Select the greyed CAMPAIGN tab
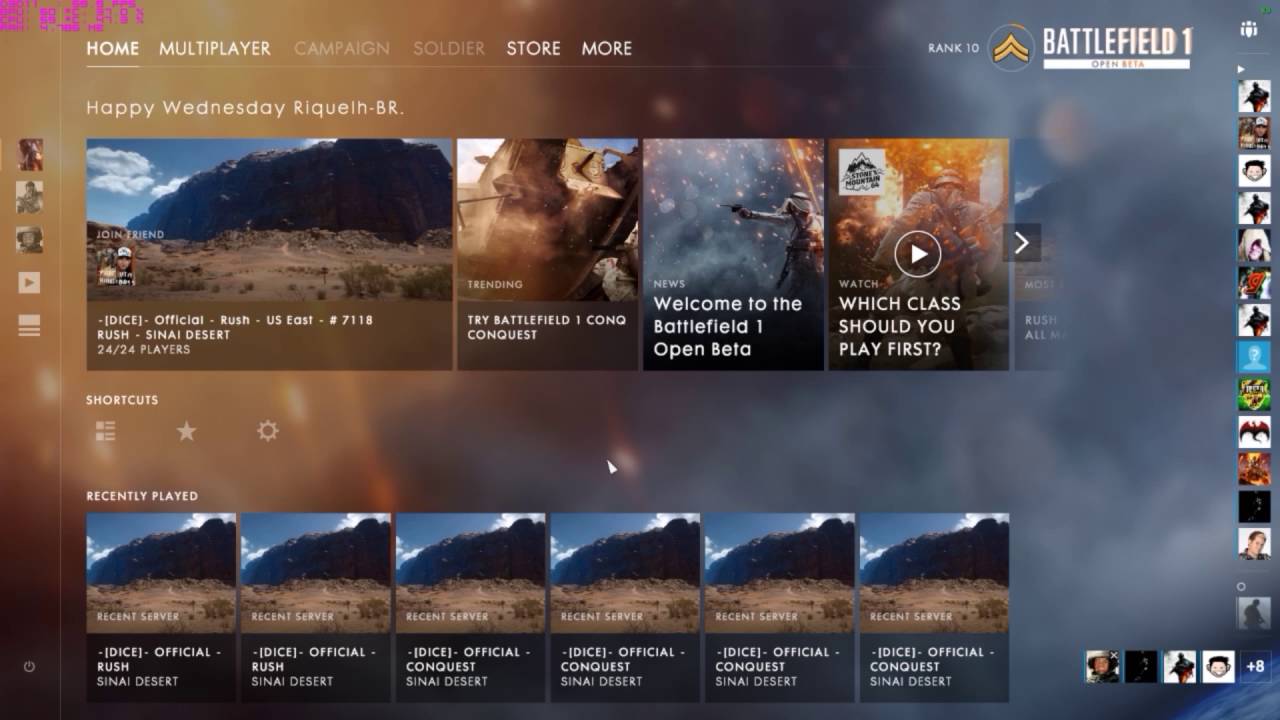Image resolution: width=1280 pixels, height=720 pixels. pyautogui.click(x=342, y=48)
